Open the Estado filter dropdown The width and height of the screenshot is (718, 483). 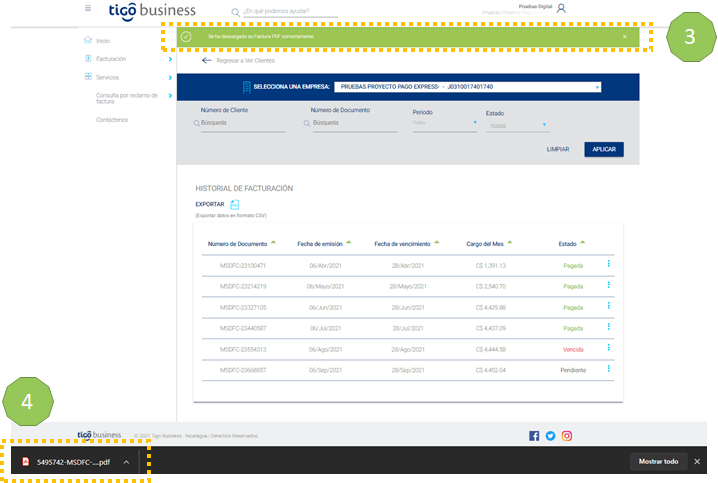point(518,126)
